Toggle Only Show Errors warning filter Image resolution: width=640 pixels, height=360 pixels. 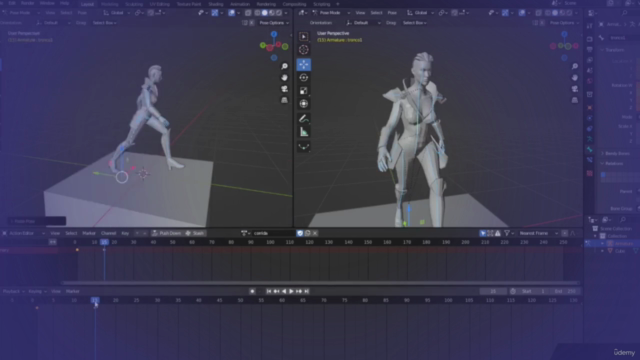coord(498,233)
